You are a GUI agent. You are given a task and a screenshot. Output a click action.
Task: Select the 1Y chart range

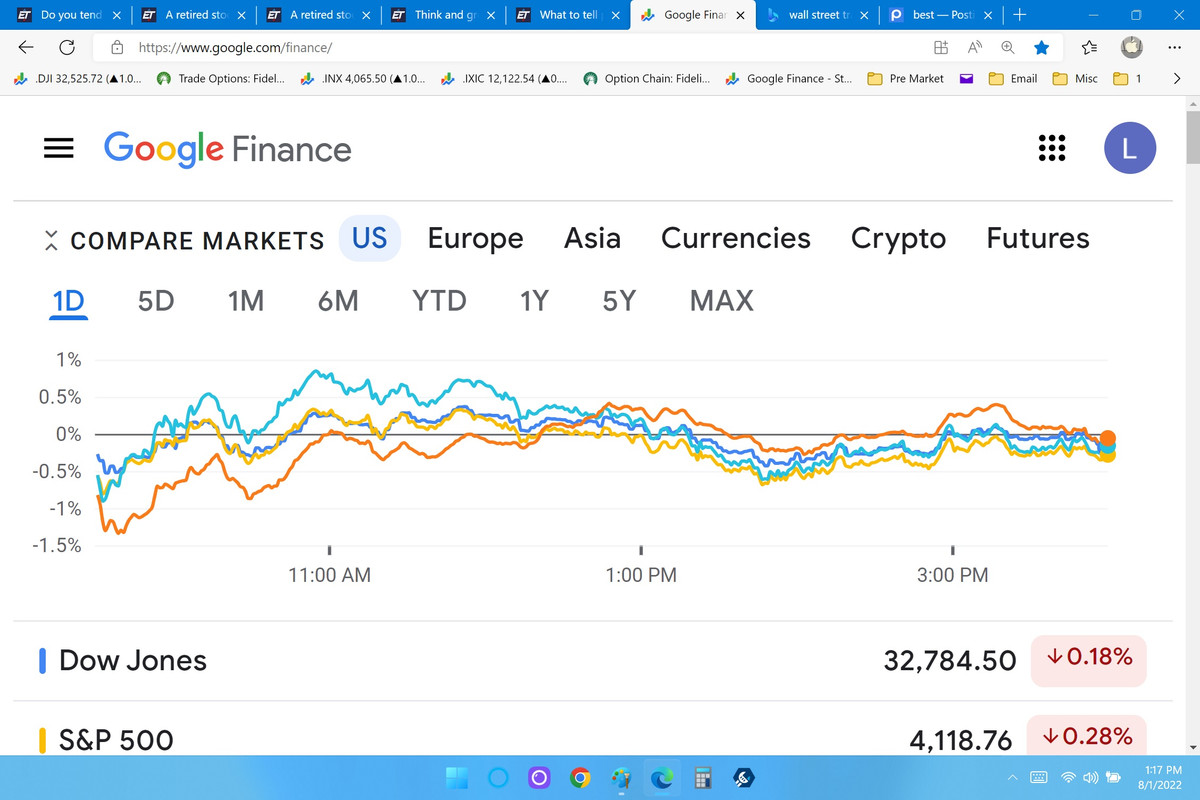point(534,300)
